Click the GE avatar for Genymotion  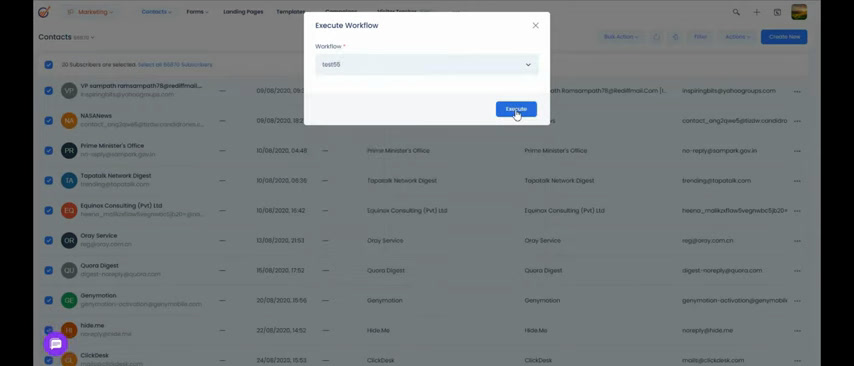click(x=69, y=301)
